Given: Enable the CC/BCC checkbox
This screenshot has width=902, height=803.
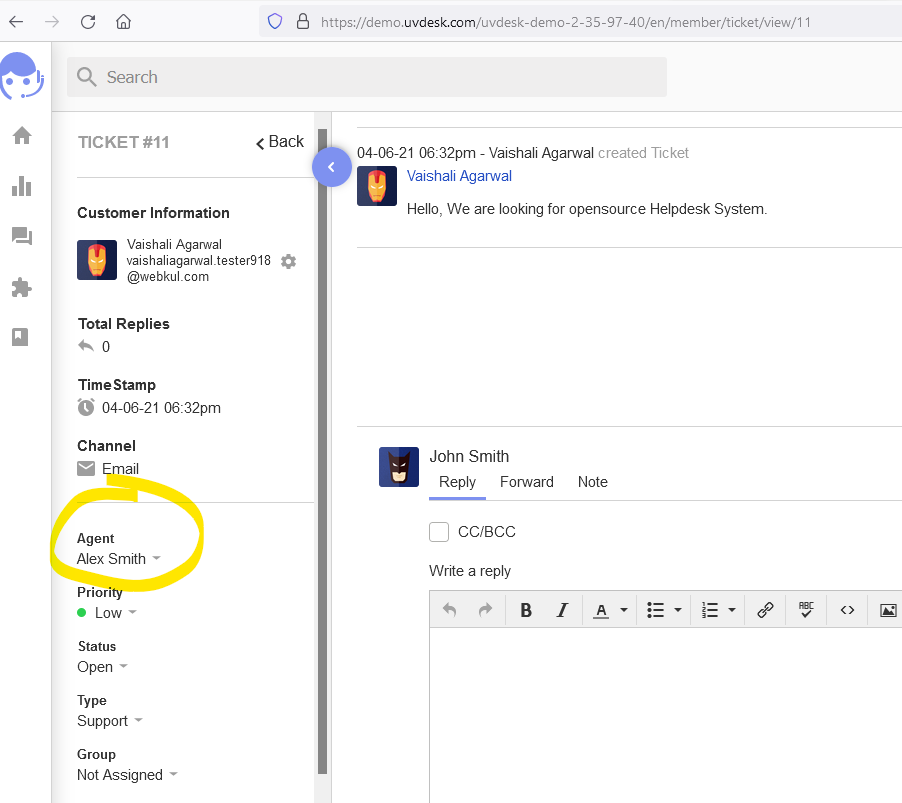Looking at the screenshot, I should click(x=439, y=532).
